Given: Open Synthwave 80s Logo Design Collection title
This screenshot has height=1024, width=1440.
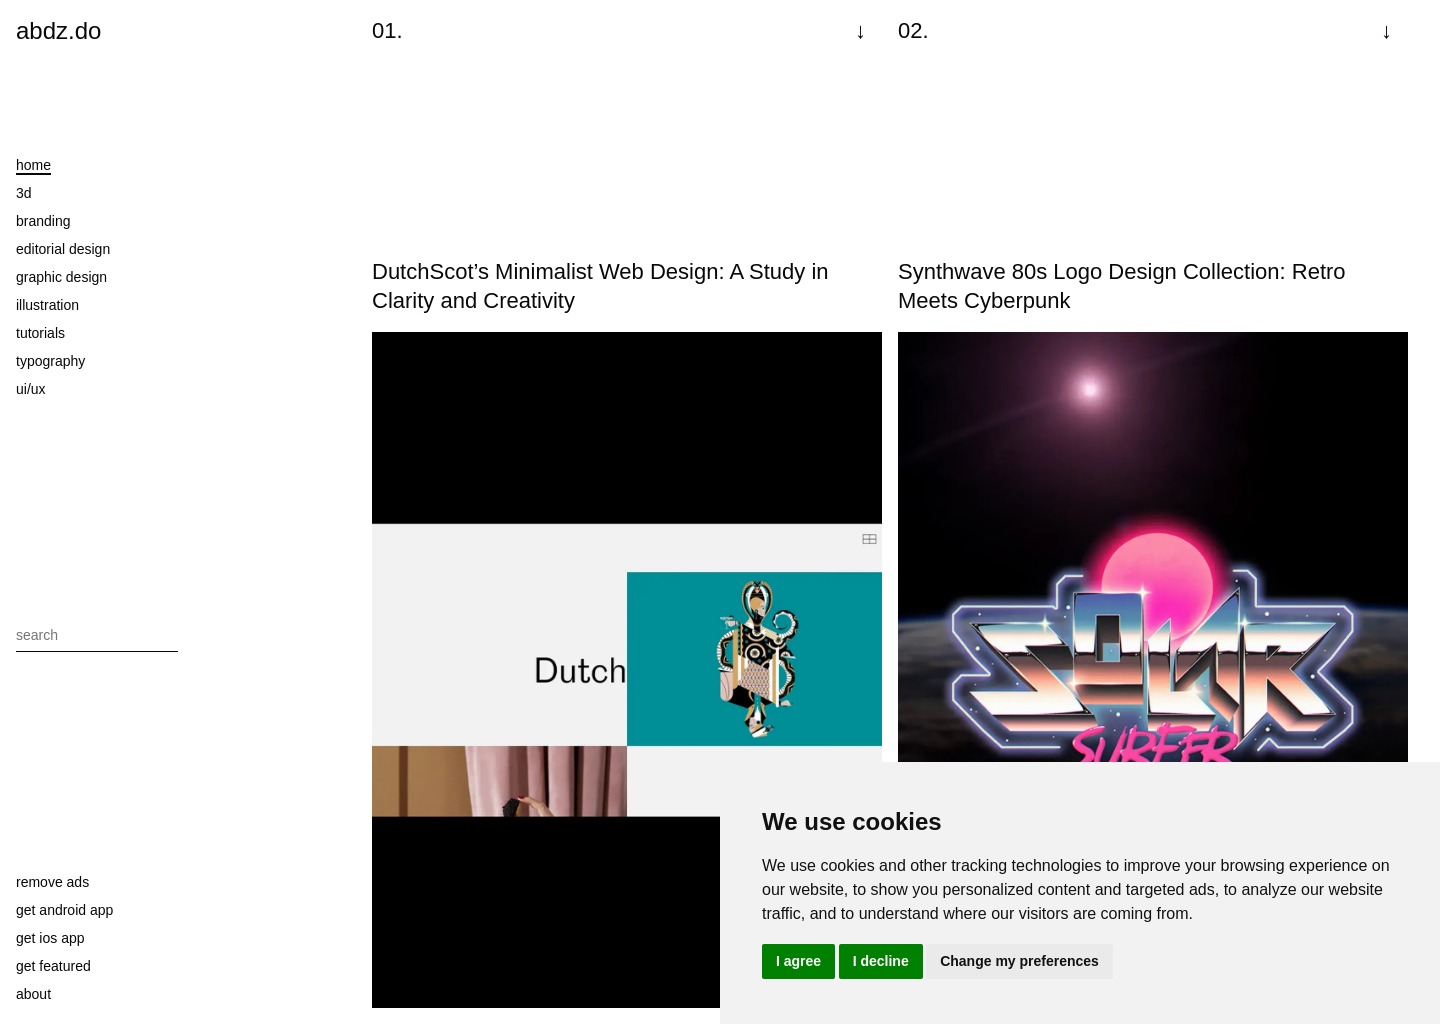Looking at the screenshot, I should coord(1121,286).
